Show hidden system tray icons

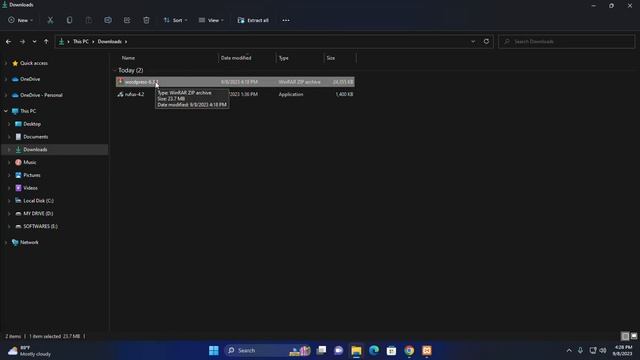(x=569, y=351)
